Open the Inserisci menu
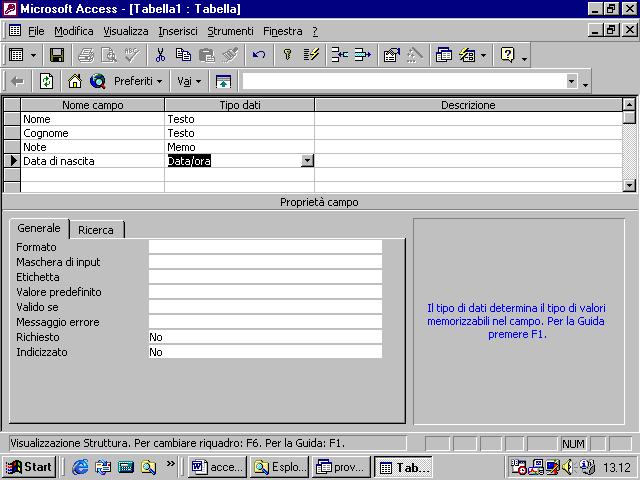This screenshot has width=640, height=480. pos(178,31)
